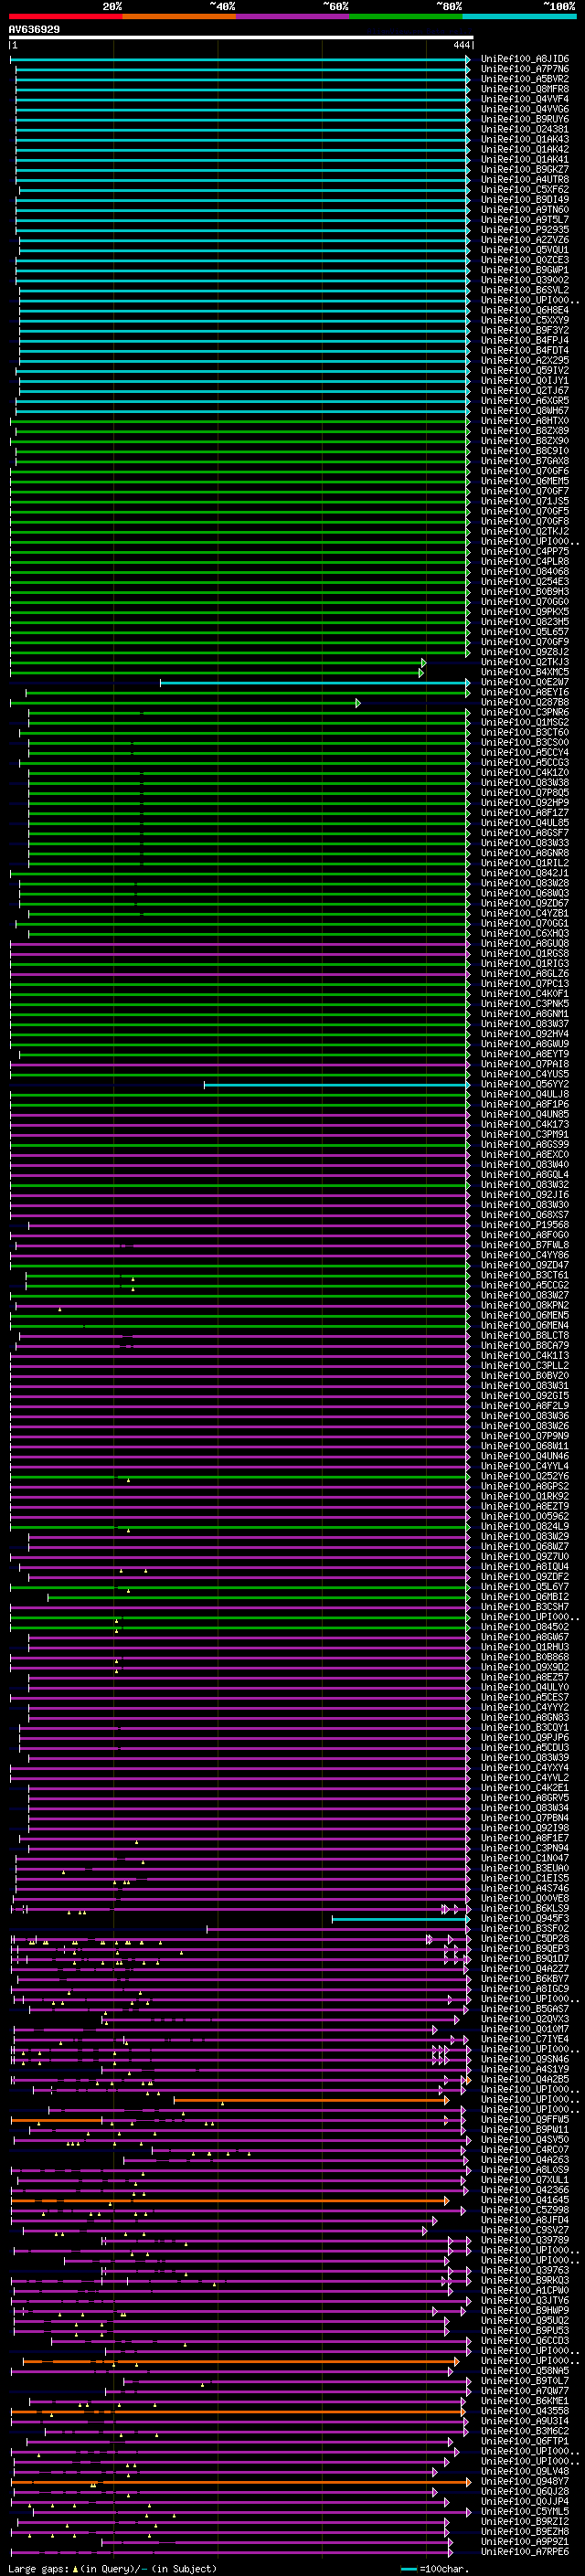Select hit UniRef100_C5DP28
The image size is (585, 2576).
tap(525, 1937)
